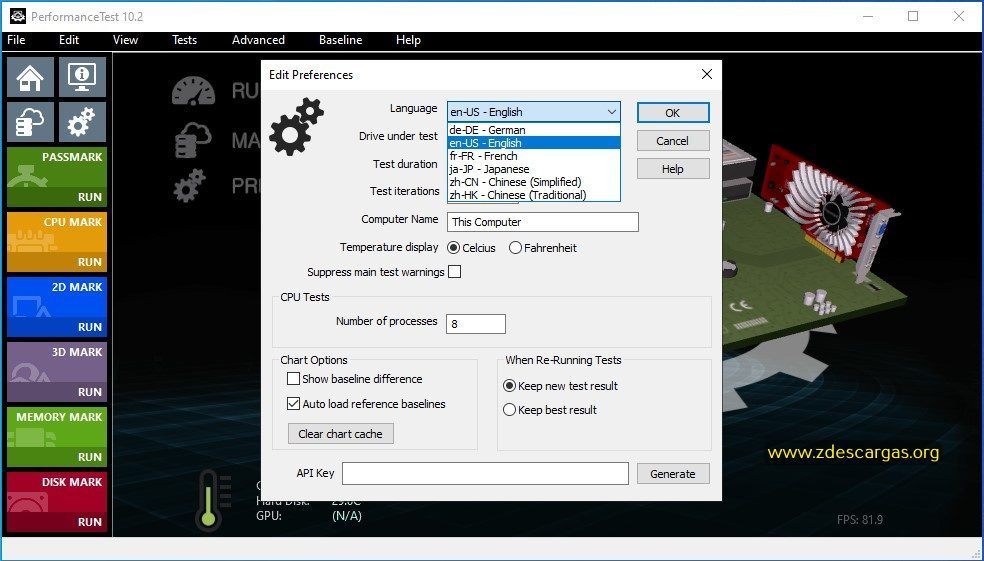
Task: Generate an API key
Action: [673, 474]
